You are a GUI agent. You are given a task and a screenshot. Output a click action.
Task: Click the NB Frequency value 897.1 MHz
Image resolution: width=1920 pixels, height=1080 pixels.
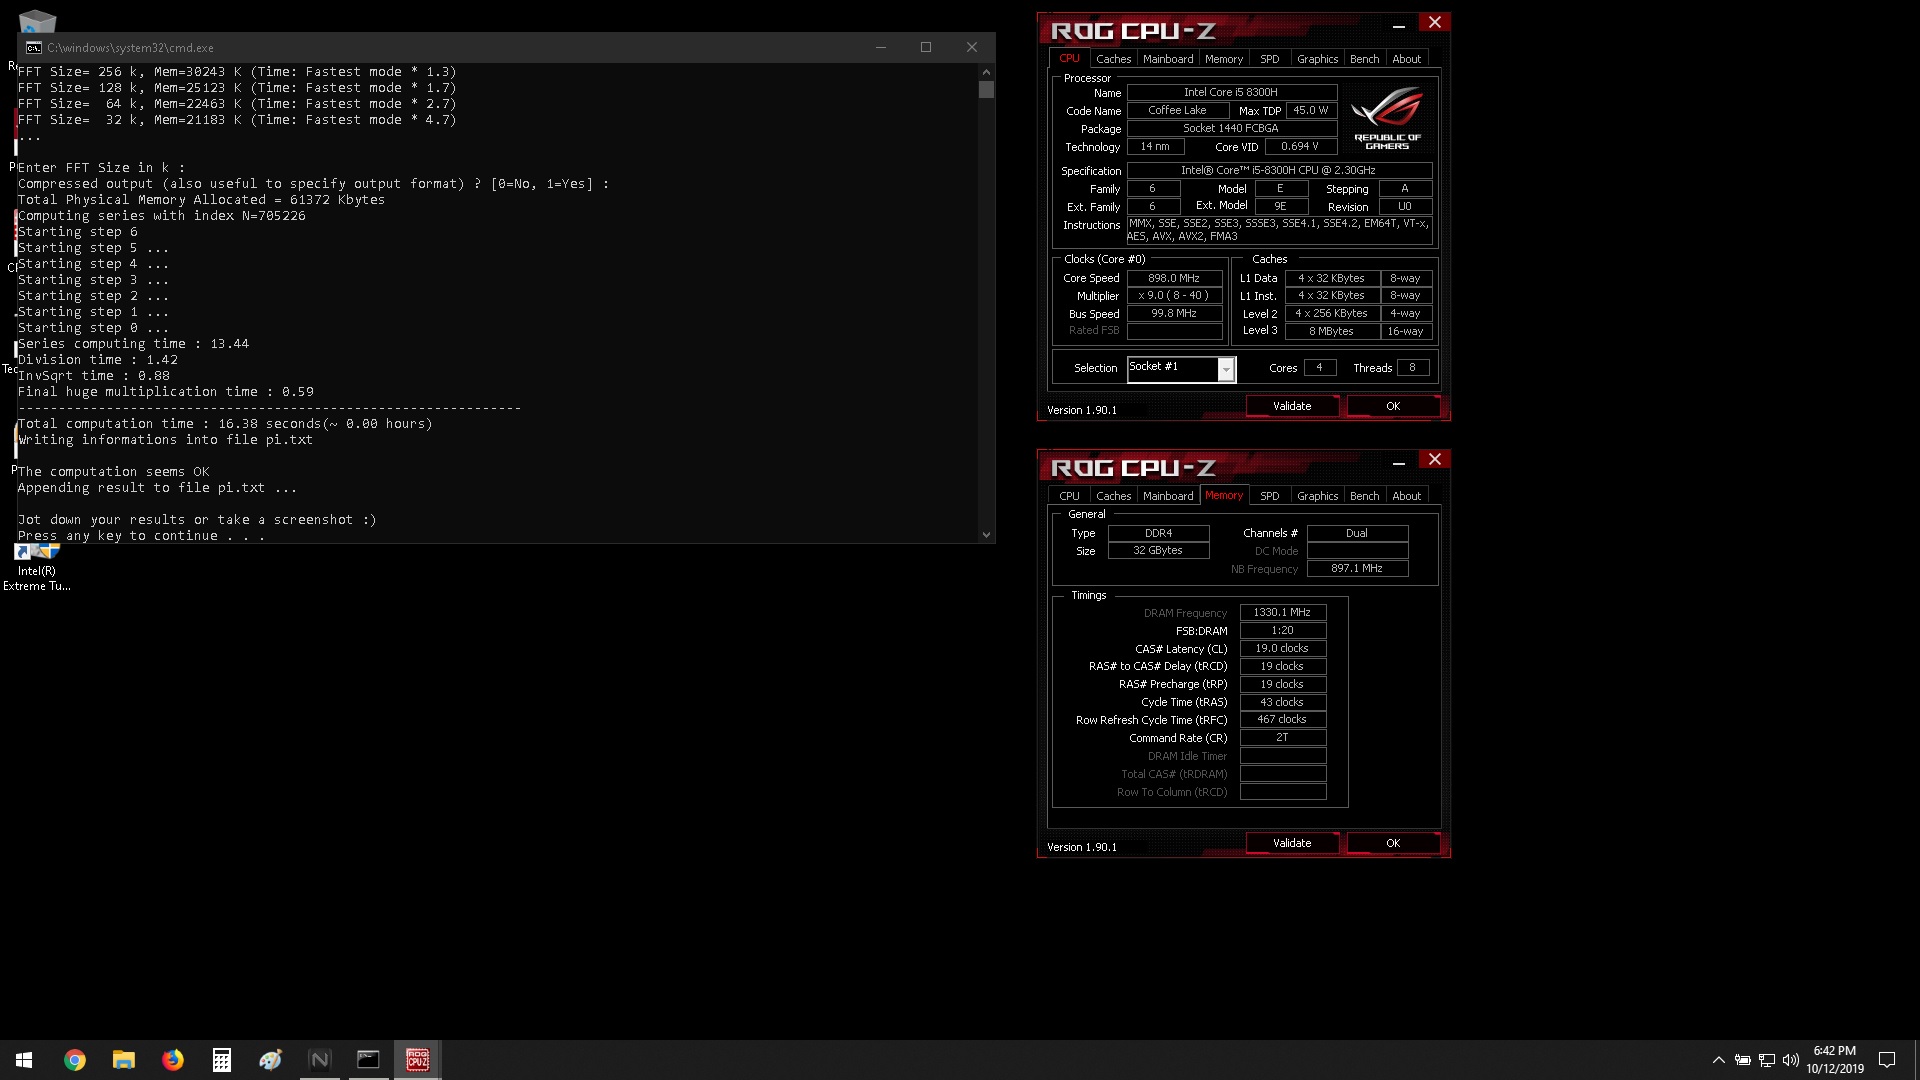[1357, 568]
